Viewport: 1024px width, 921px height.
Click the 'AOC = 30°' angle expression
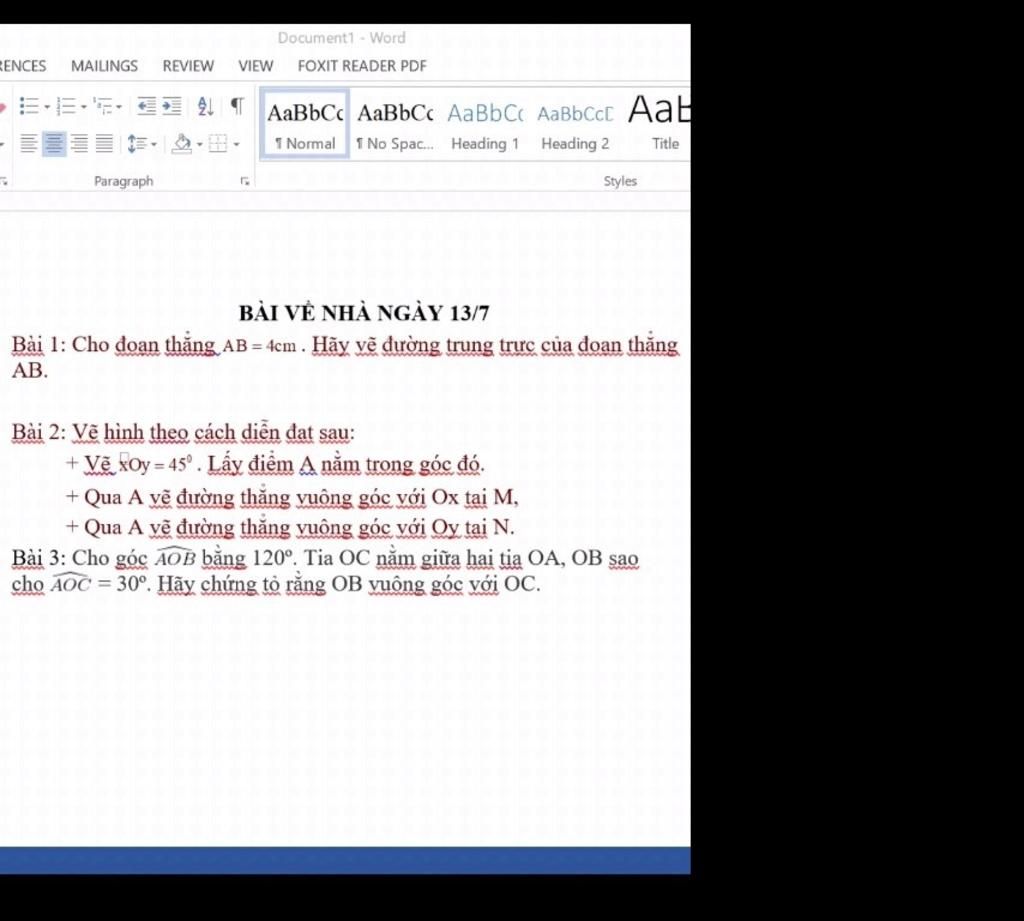pos(98,583)
